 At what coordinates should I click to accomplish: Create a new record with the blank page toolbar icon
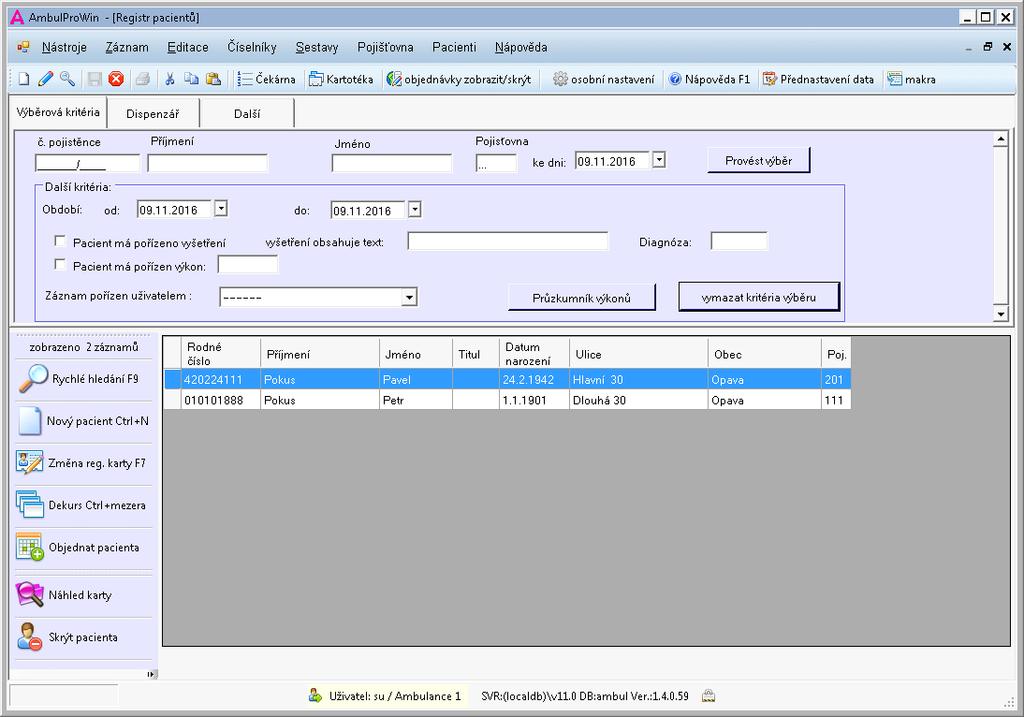pos(24,79)
